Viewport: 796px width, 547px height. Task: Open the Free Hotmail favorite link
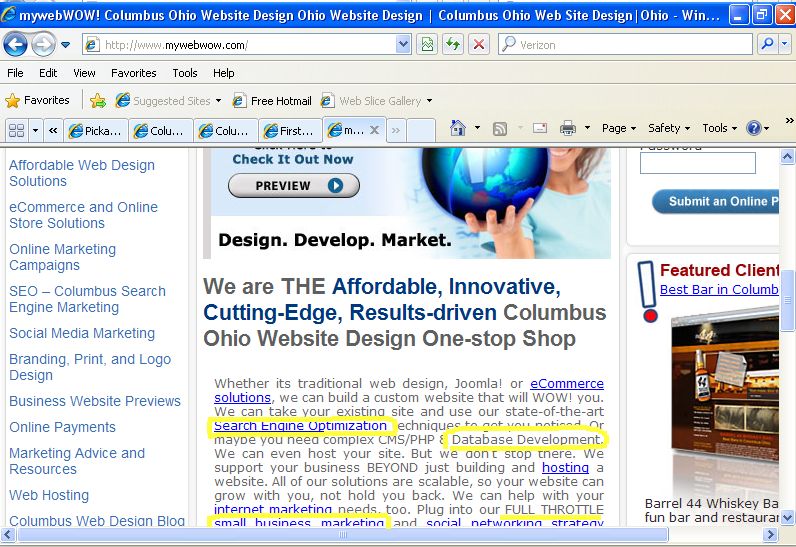pos(272,101)
